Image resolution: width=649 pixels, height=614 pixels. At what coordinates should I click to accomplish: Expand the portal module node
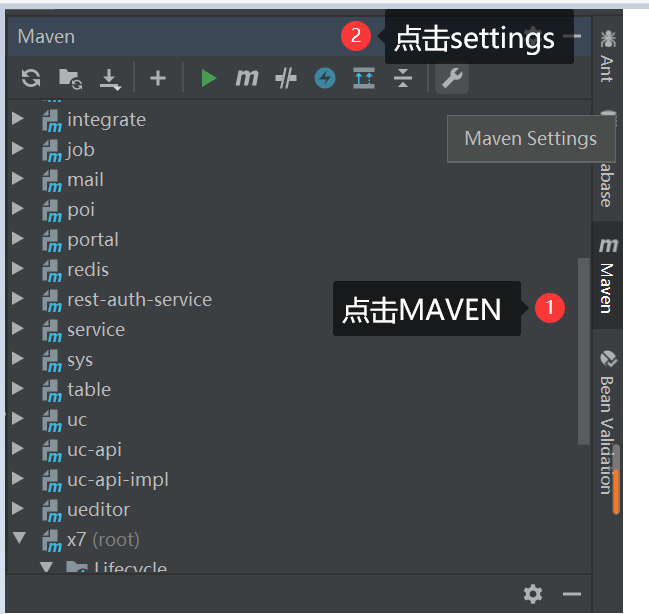pos(18,238)
